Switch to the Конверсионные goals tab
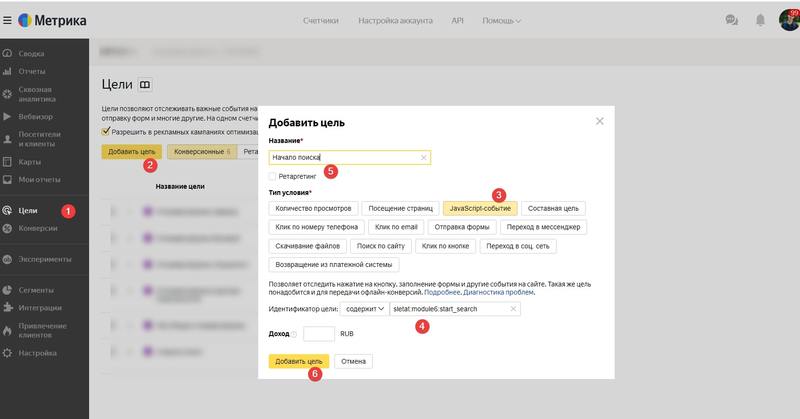 (x=202, y=152)
